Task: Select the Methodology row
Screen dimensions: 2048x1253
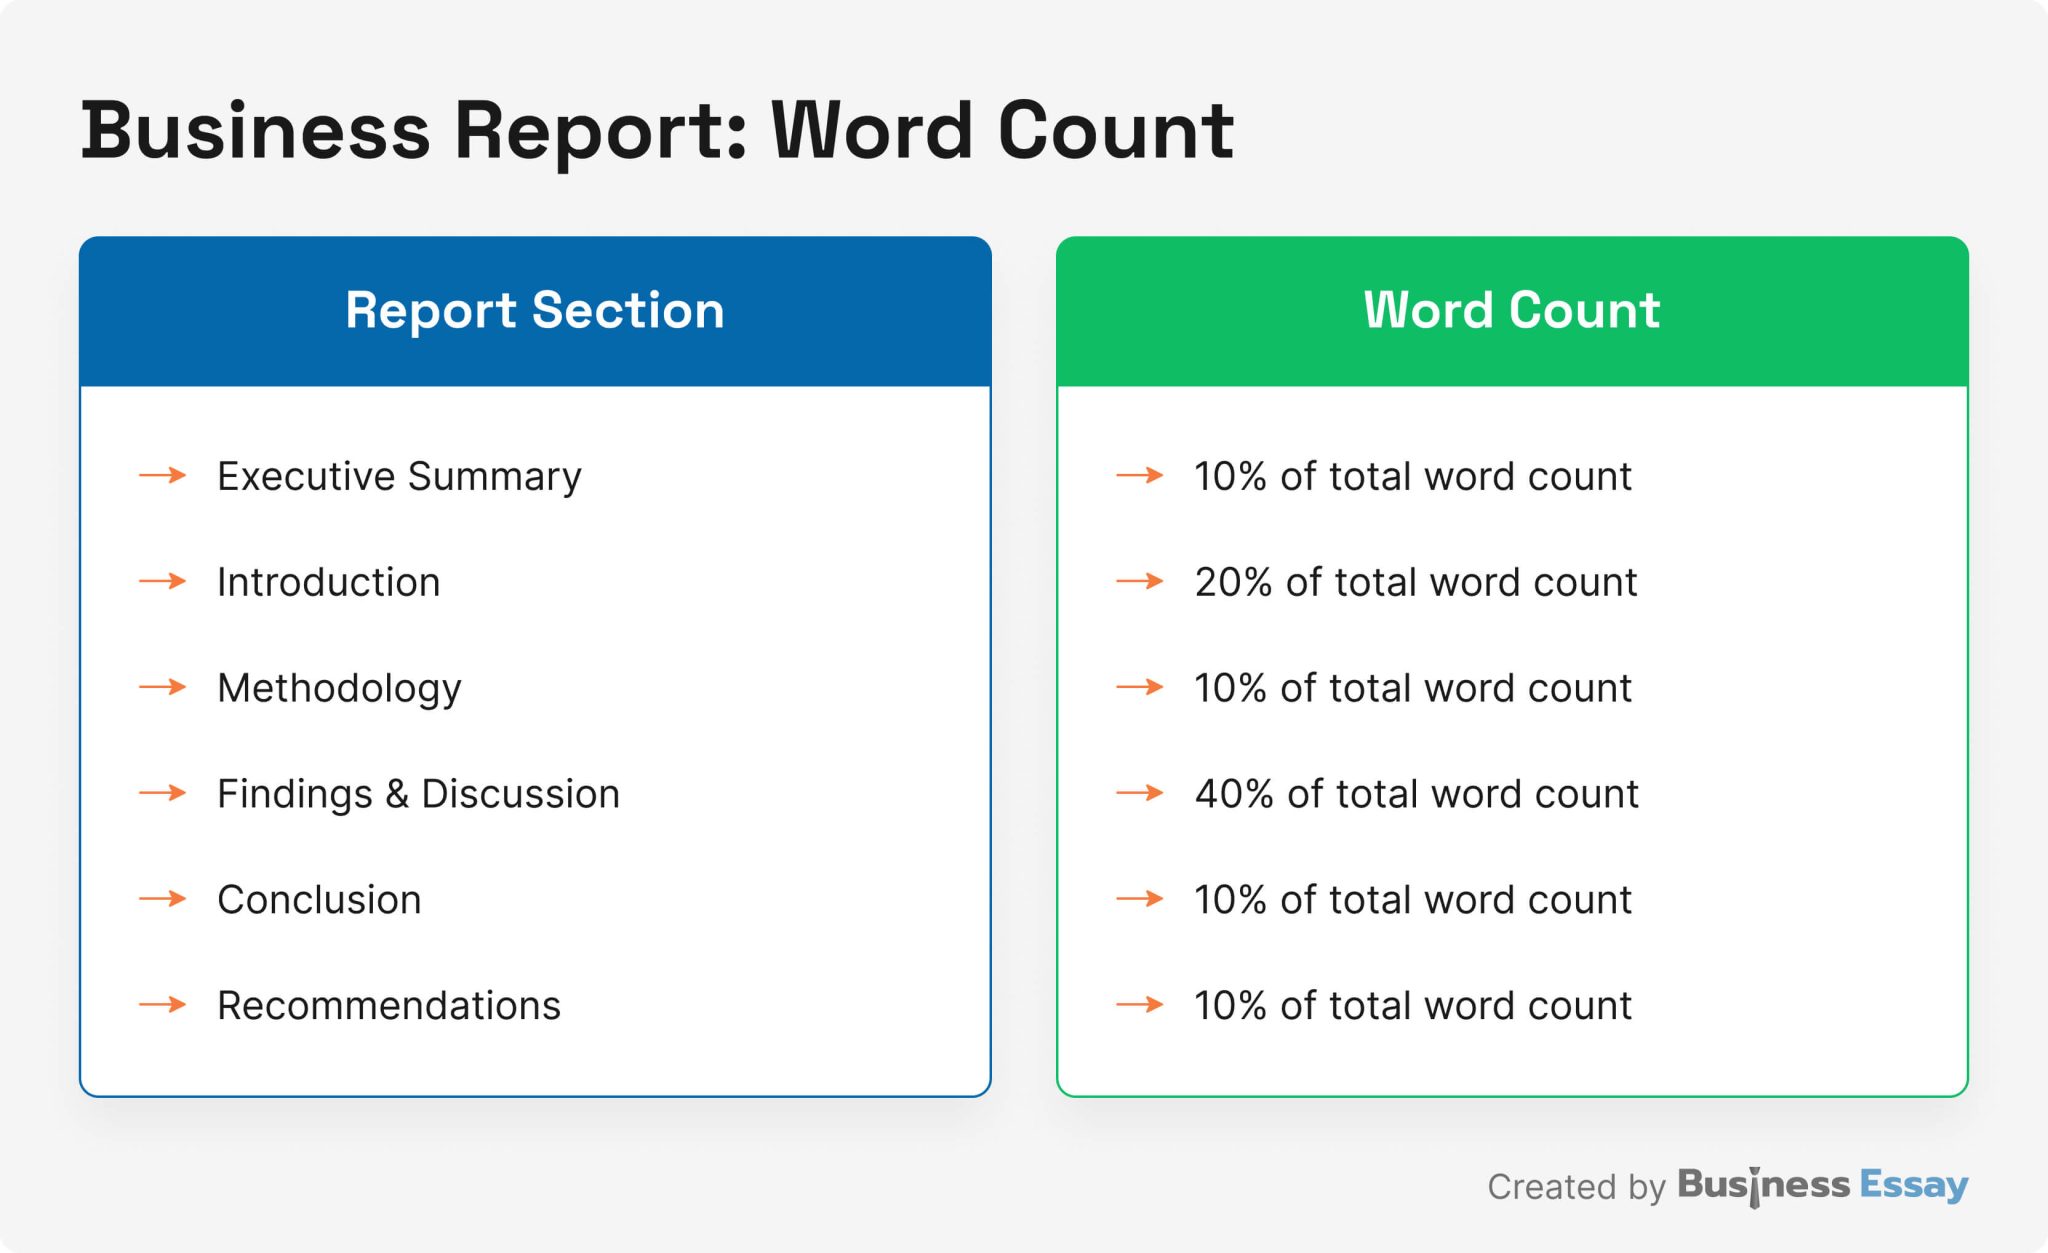Action: [x=340, y=689]
